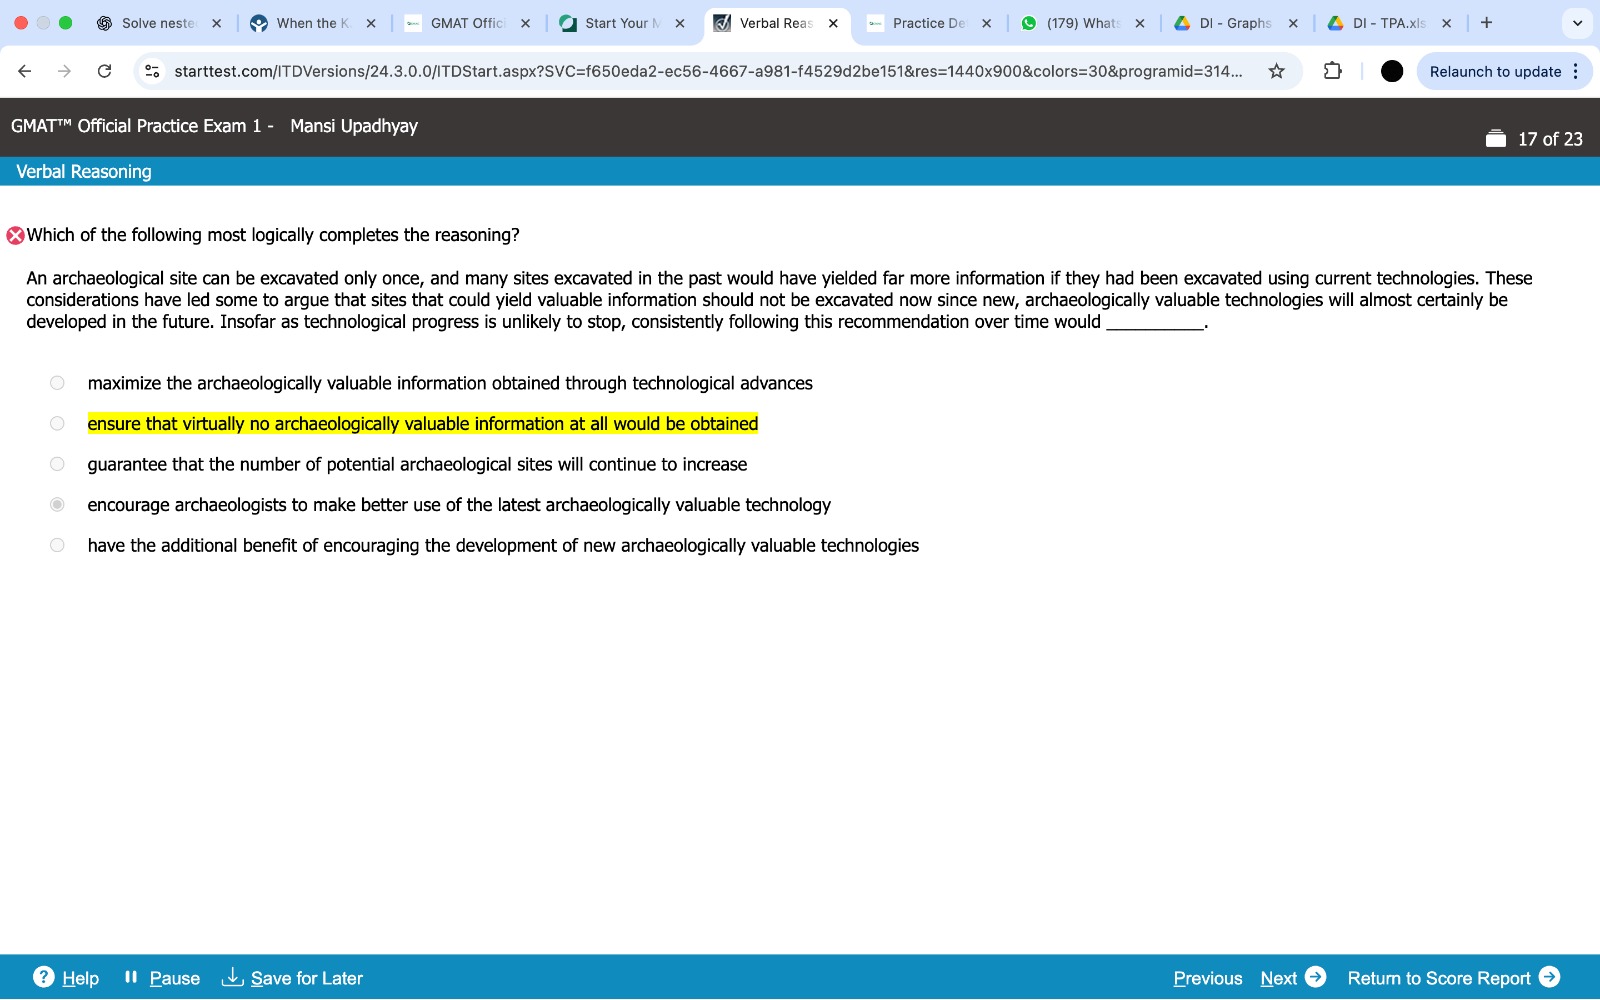The image size is (1600, 1000).
Task: Click the name 'Mansi Upadhyay' in header
Action: coord(354,126)
